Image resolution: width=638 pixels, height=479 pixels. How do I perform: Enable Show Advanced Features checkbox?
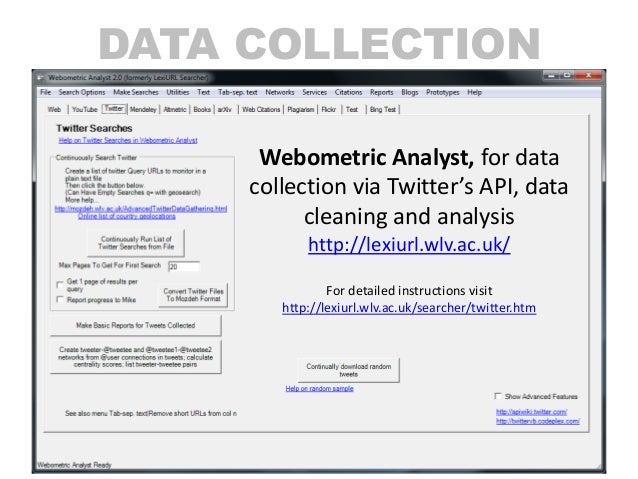[498, 396]
